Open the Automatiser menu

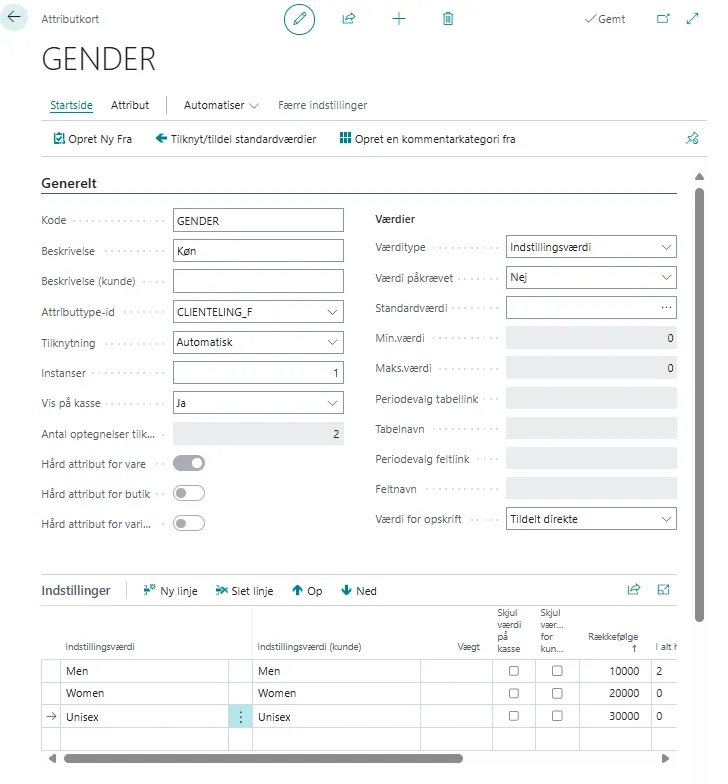click(221, 105)
